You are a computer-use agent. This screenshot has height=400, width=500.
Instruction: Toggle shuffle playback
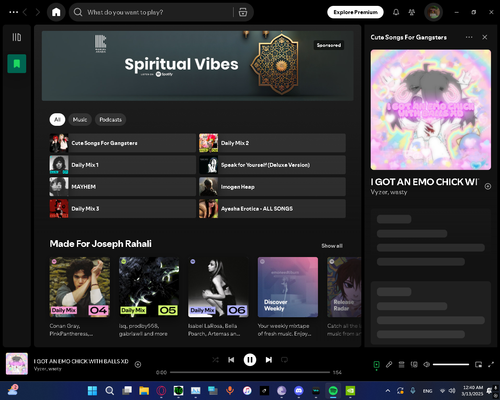[215, 360]
